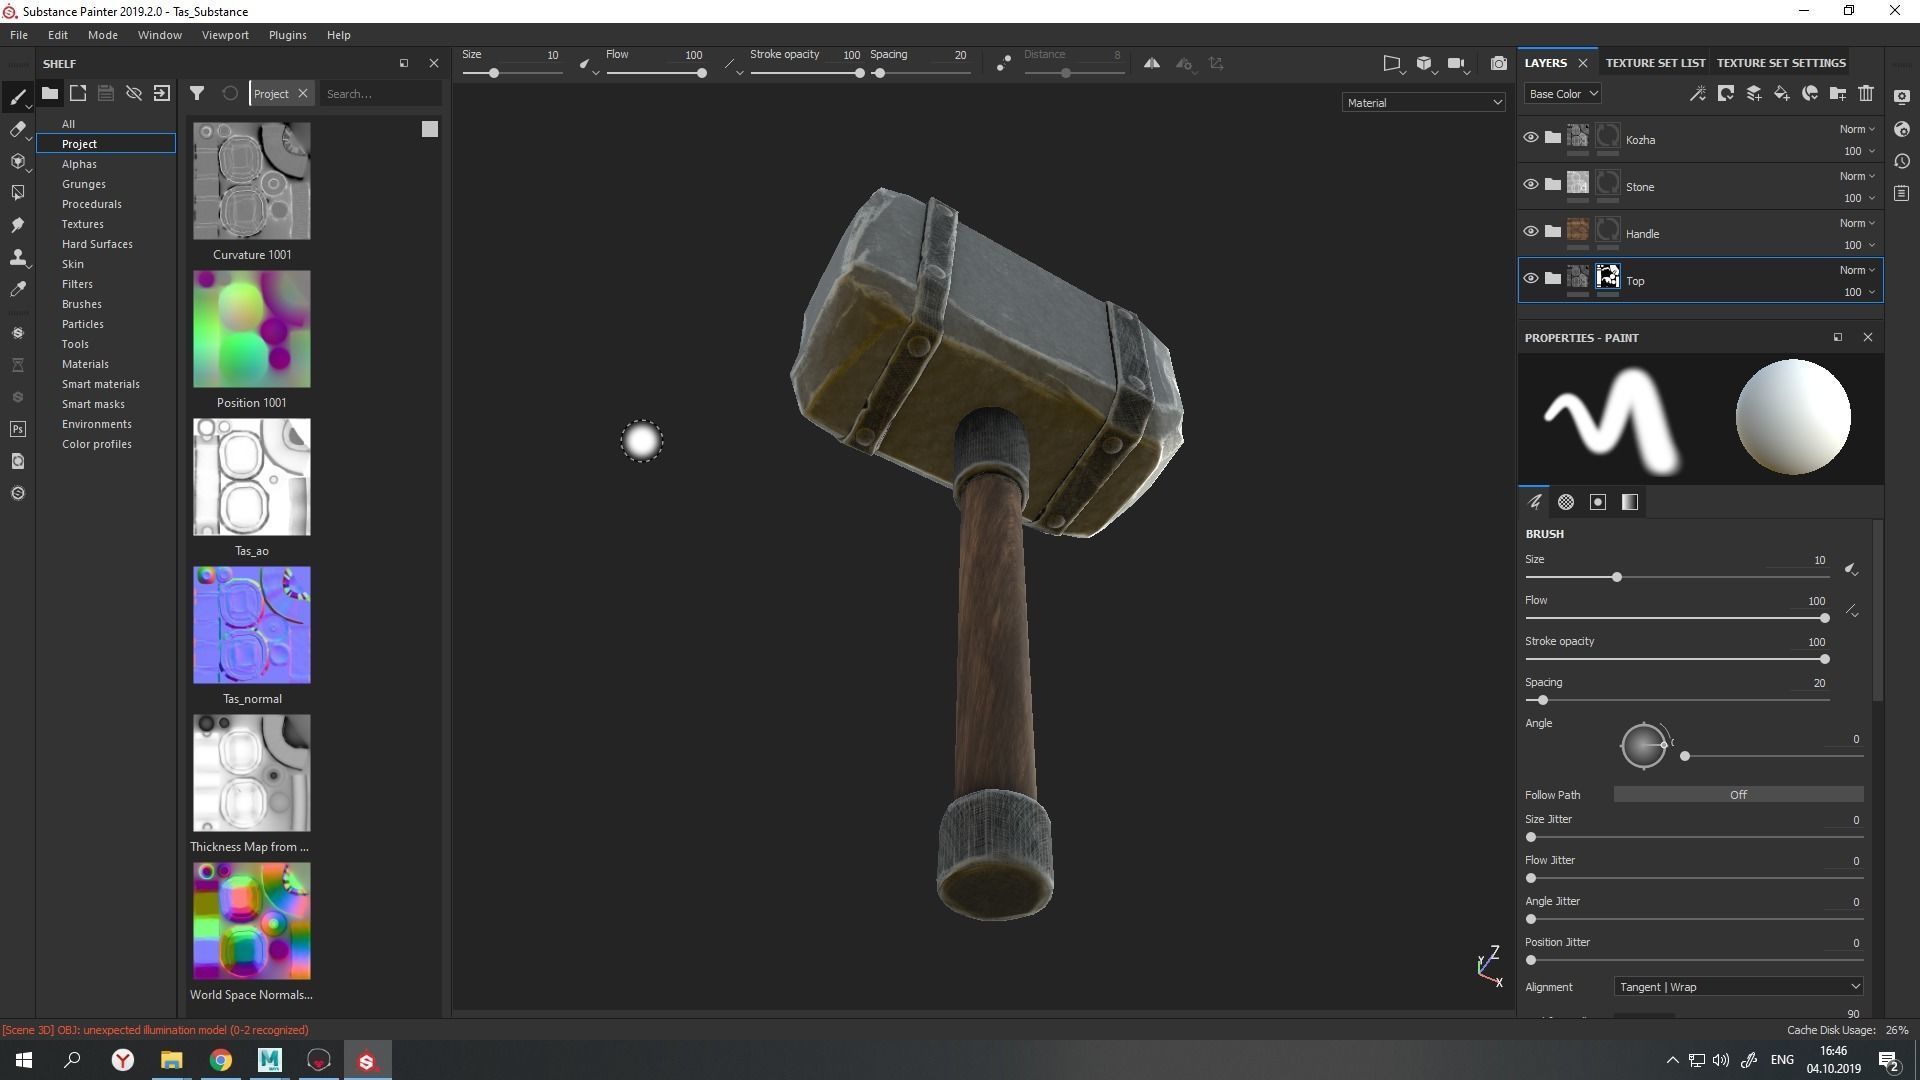Hide the Stone layer folder
Image resolution: width=1920 pixels, height=1080 pixels.
[x=1530, y=185]
